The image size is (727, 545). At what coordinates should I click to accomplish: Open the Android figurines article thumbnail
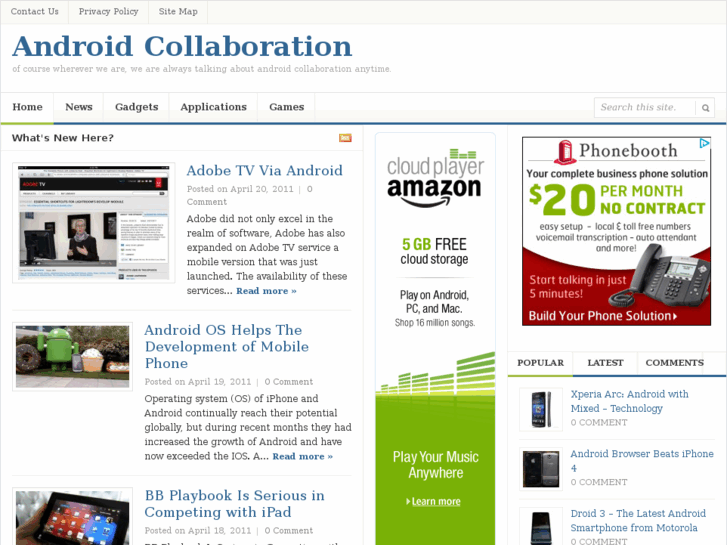click(x=72, y=356)
